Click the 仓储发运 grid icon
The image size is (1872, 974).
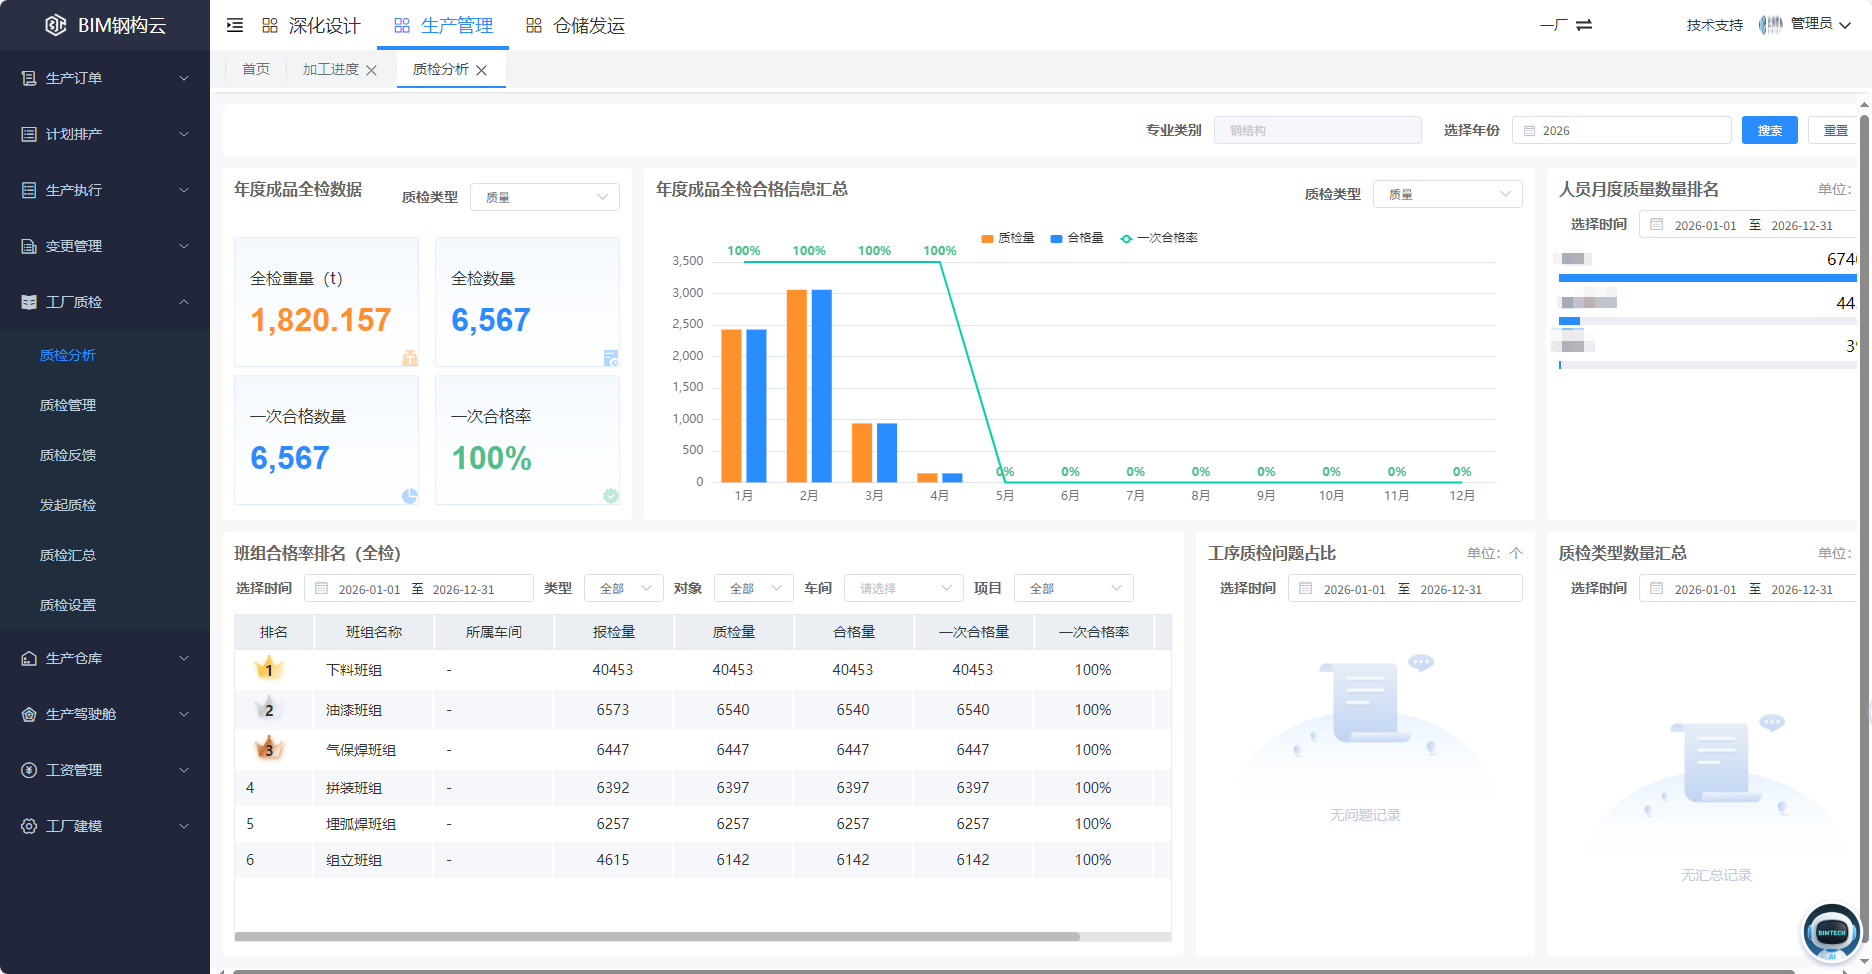tap(534, 25)
